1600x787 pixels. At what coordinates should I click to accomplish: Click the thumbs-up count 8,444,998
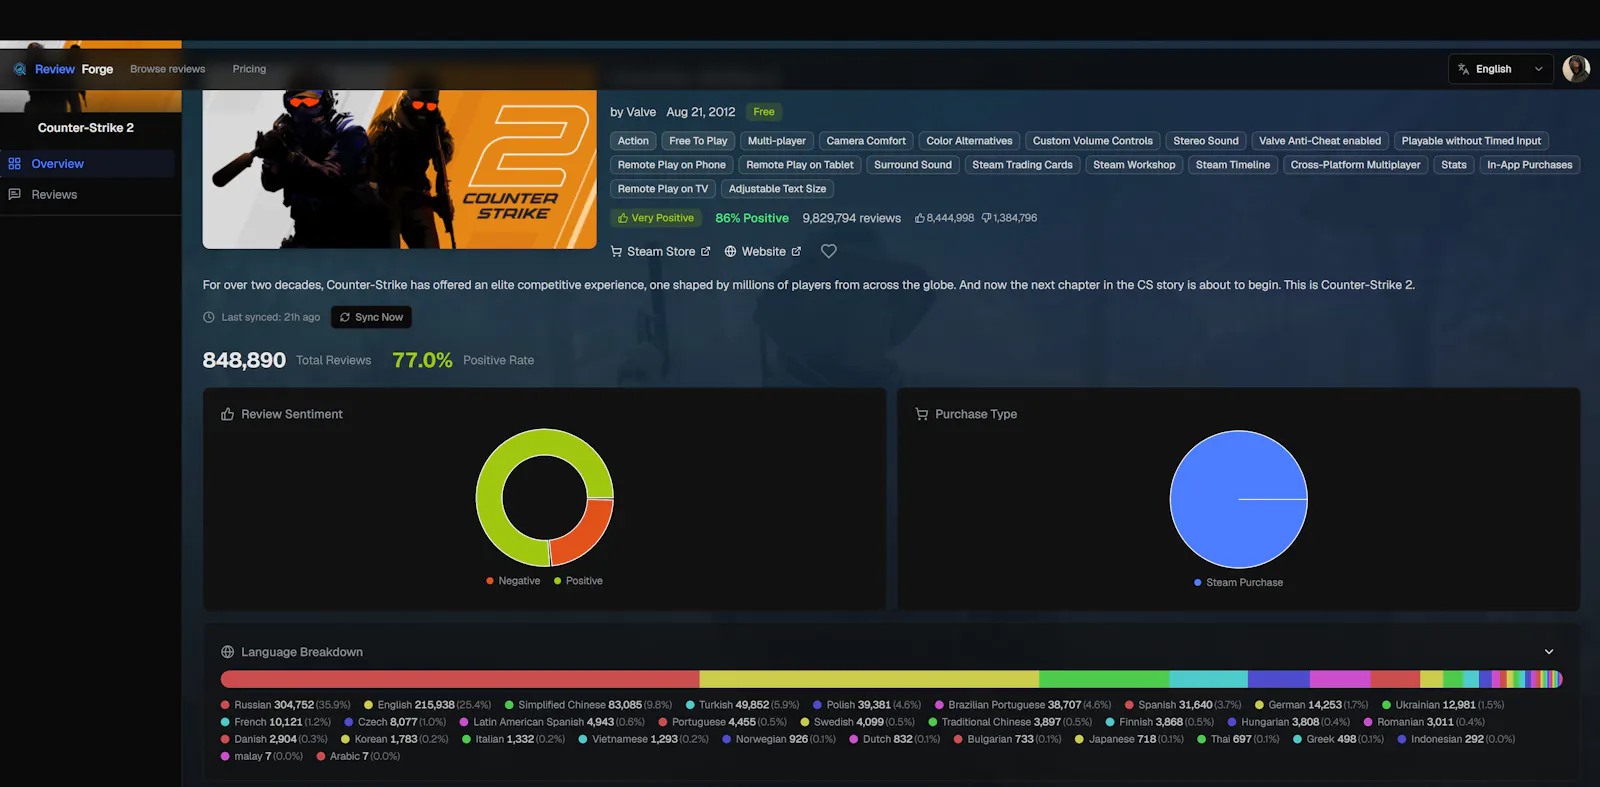[x=944, y=218]
